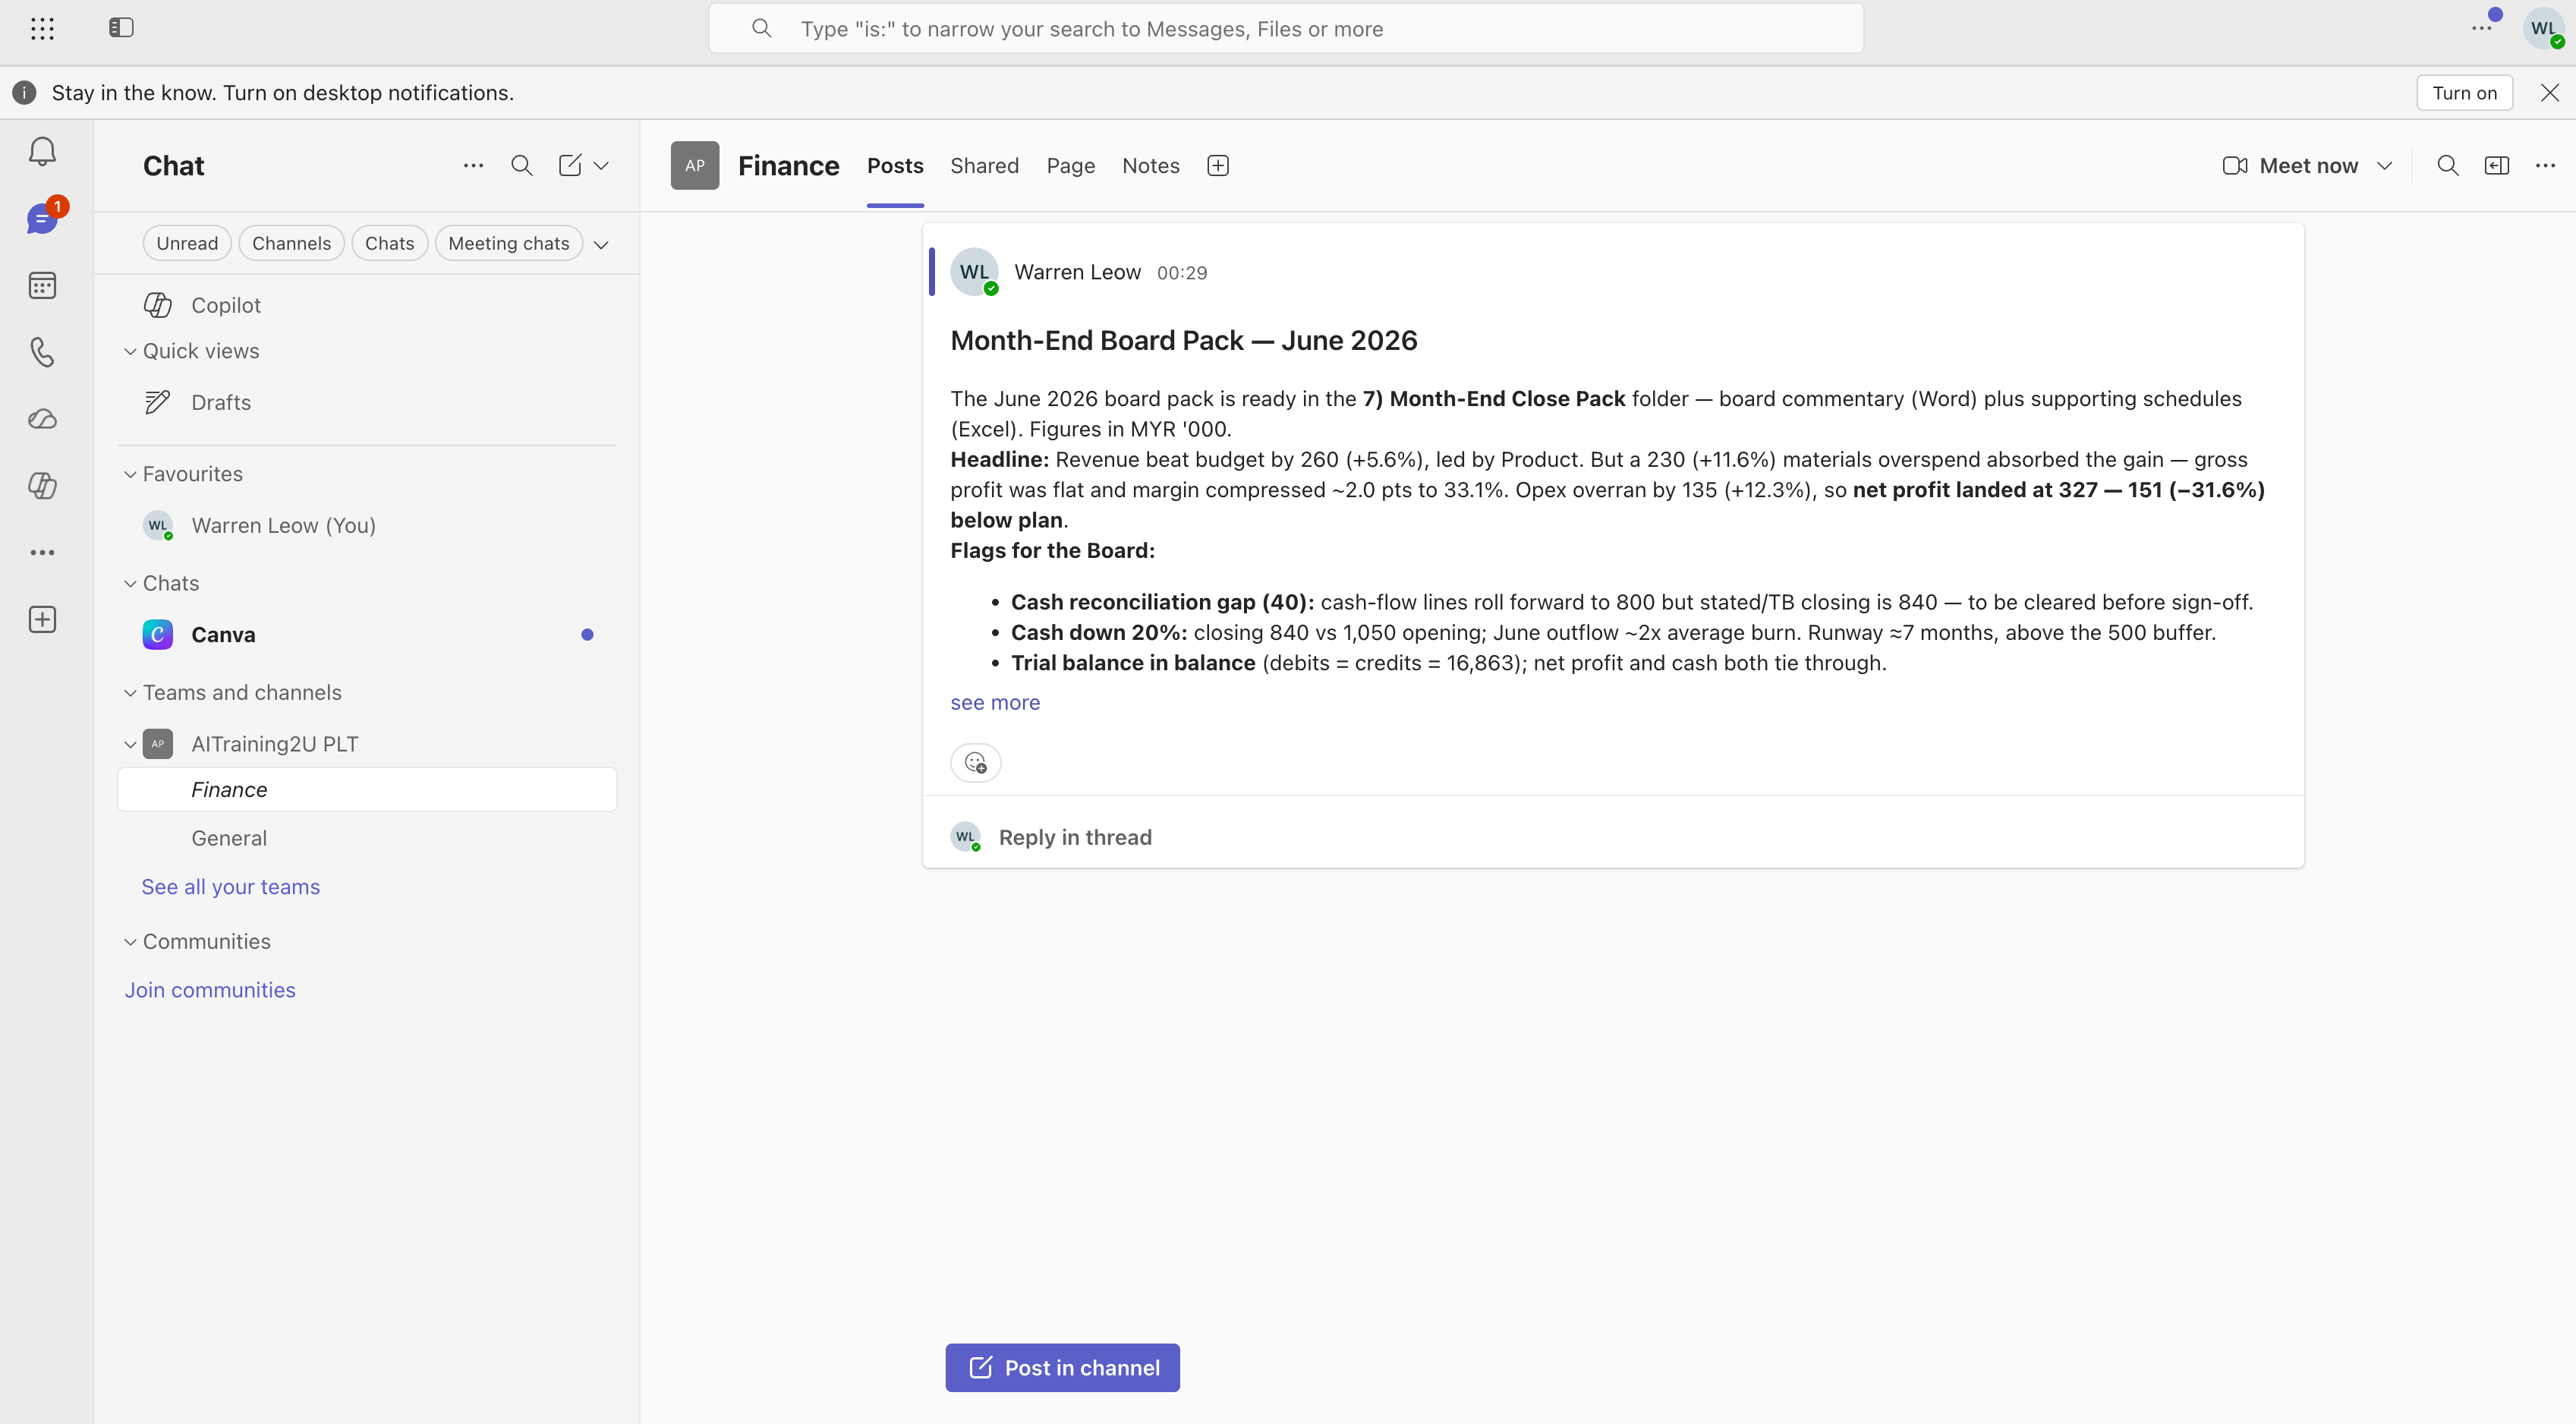The width and height of the screenshot is (2576, 1424).
Task: Open the Canva chat
Action: tap(367, 635)
